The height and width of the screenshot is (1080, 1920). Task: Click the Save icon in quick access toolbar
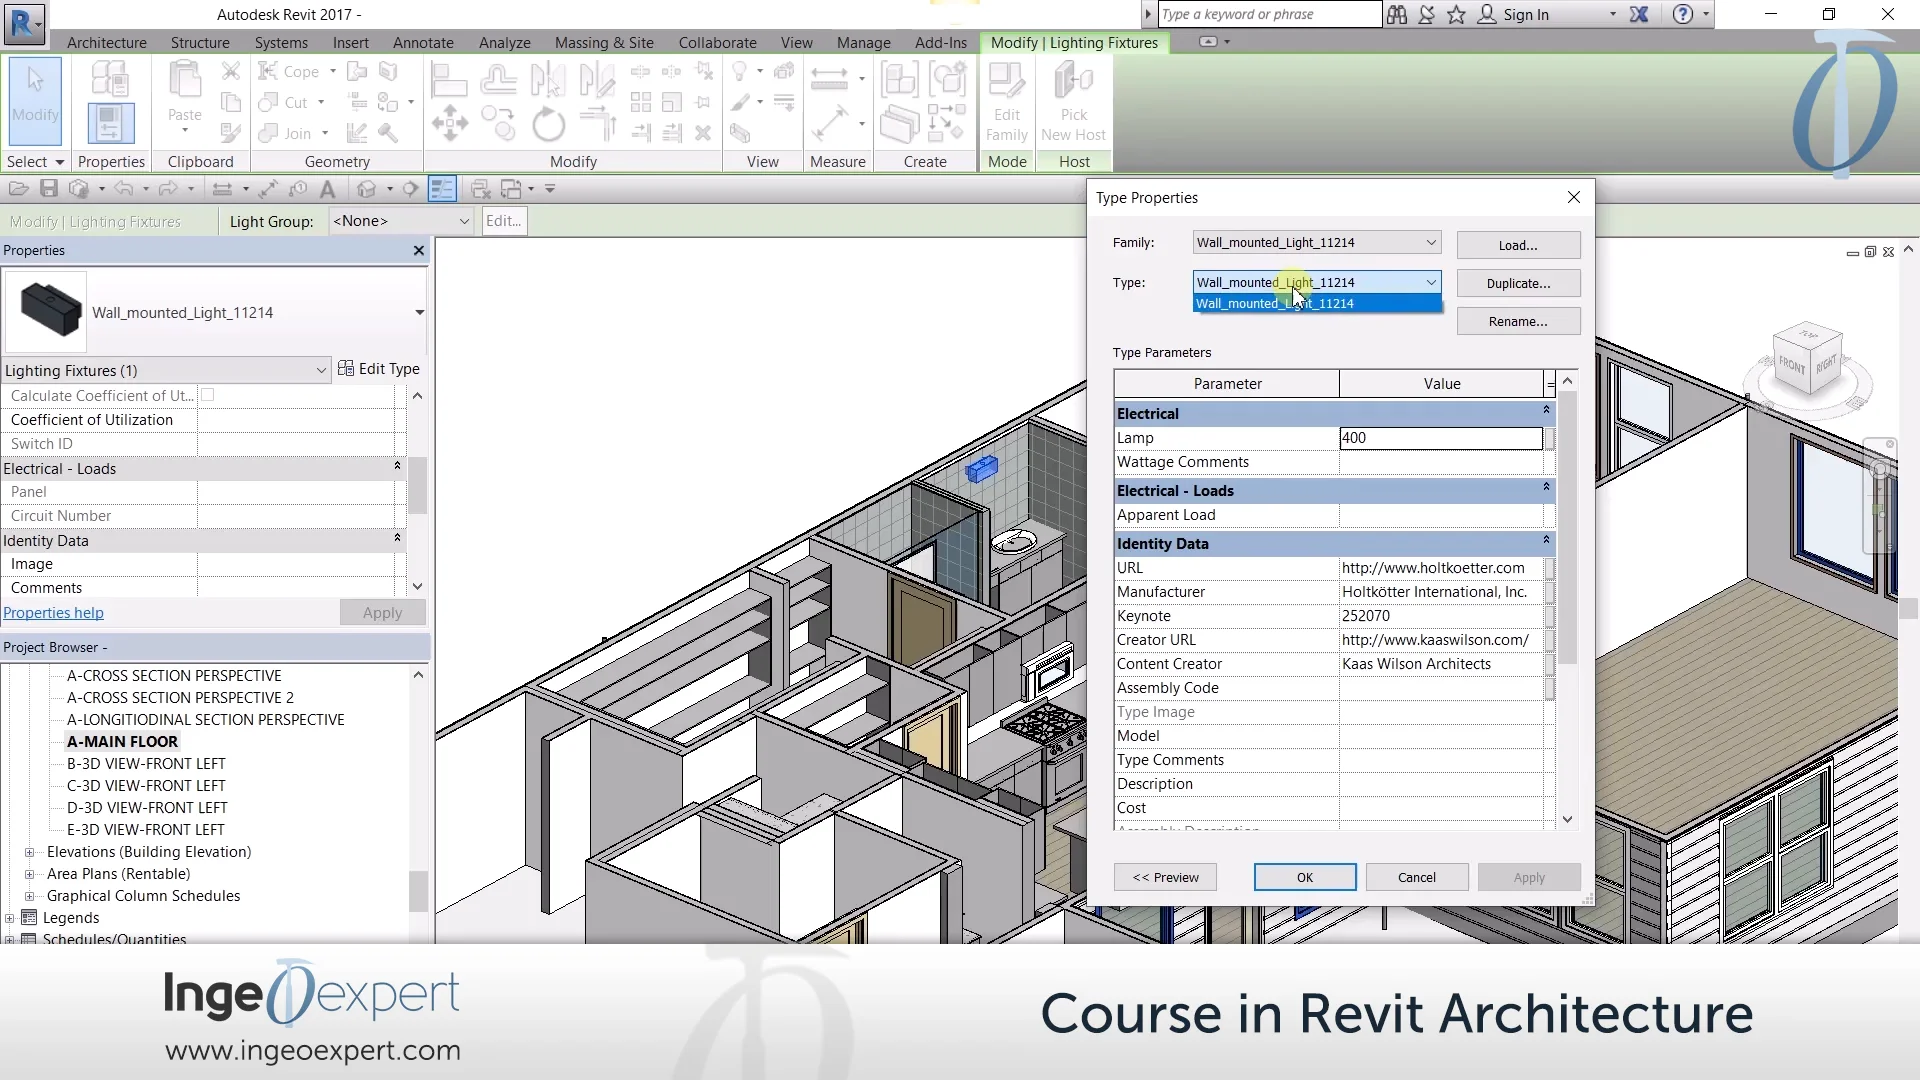[x=48, y=189]
